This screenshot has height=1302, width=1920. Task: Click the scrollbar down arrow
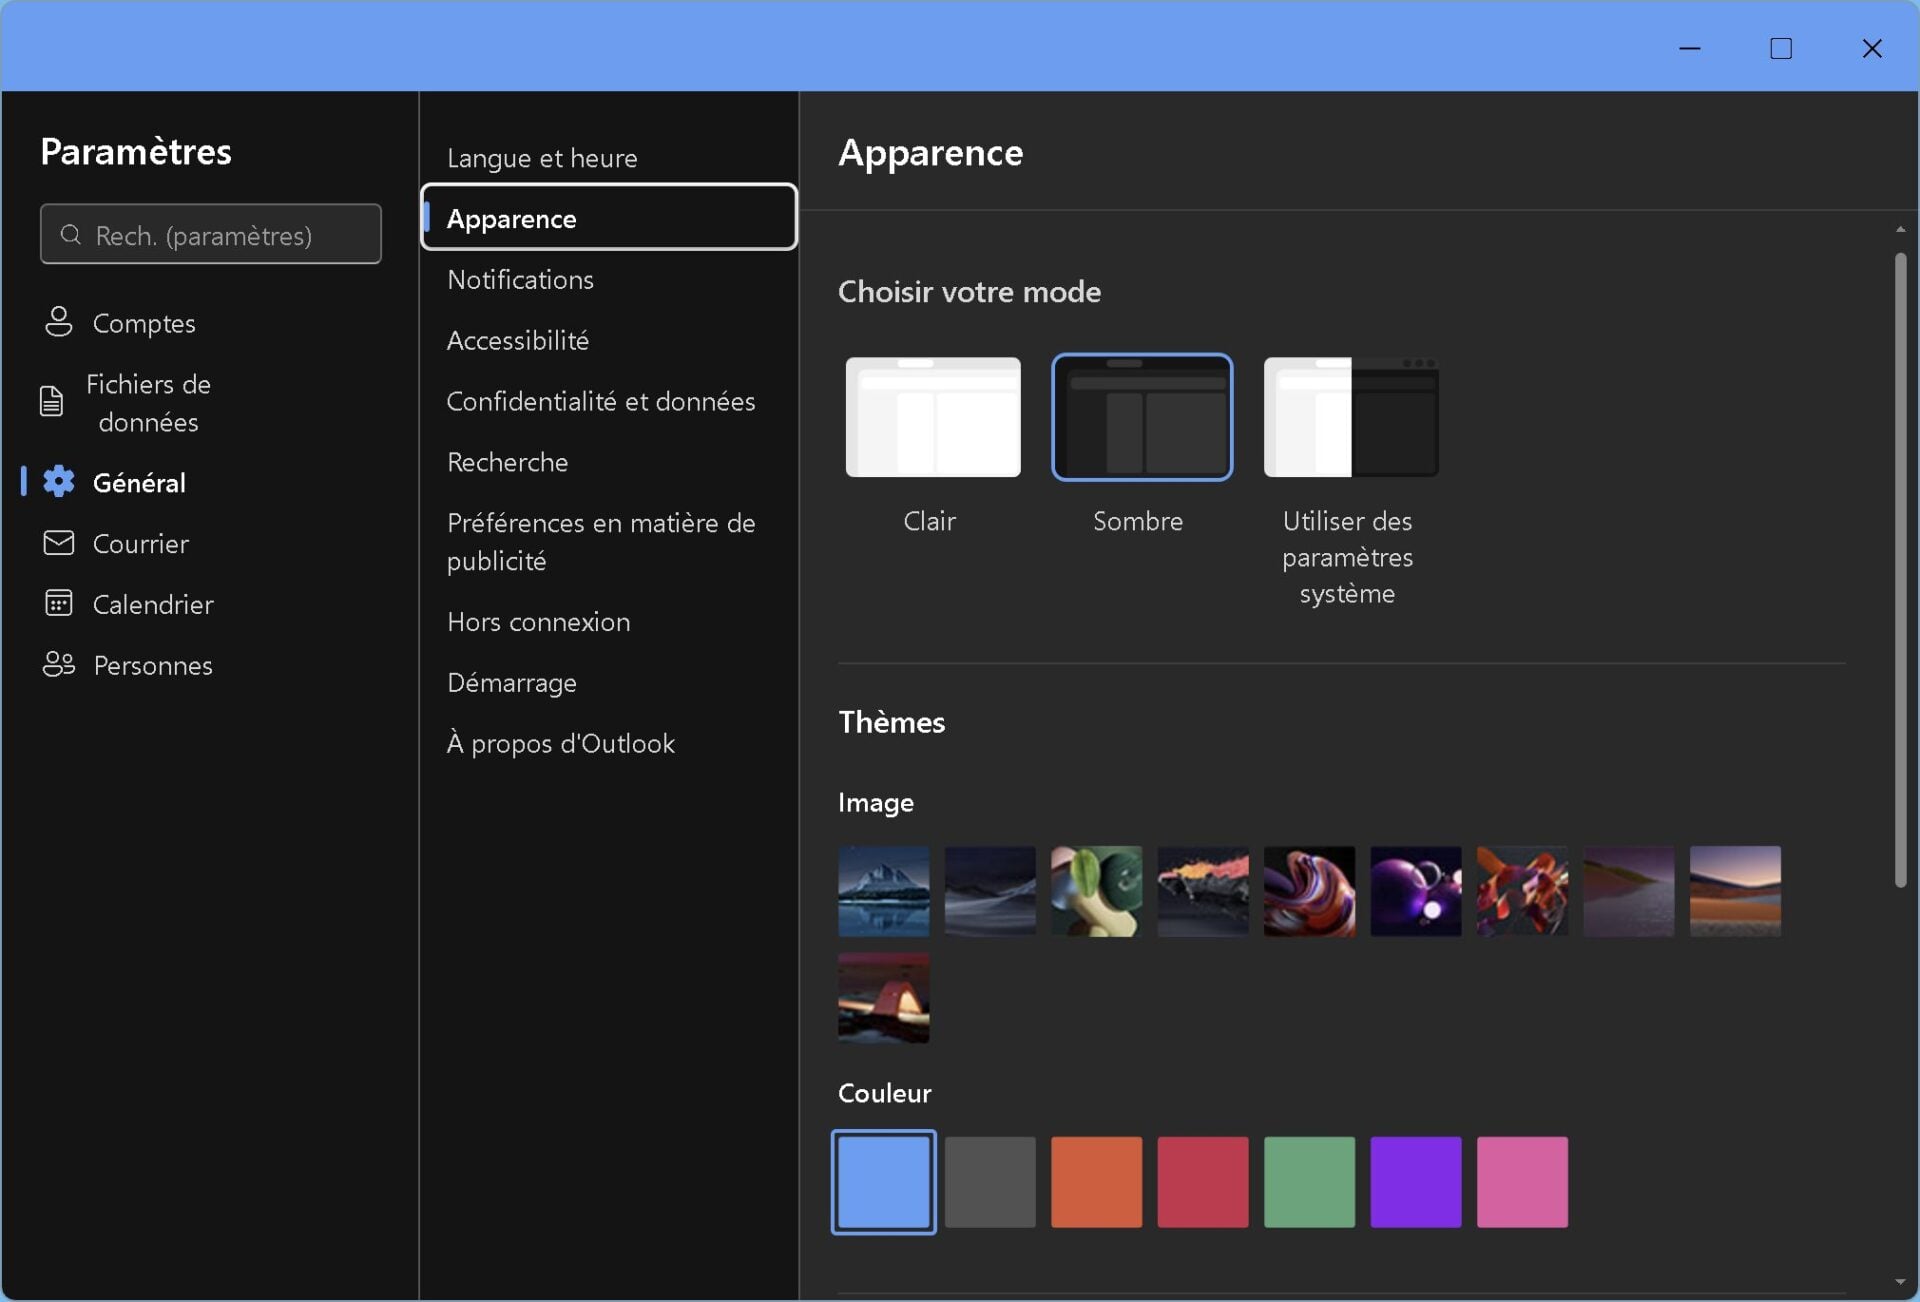click(1900, 1282)
